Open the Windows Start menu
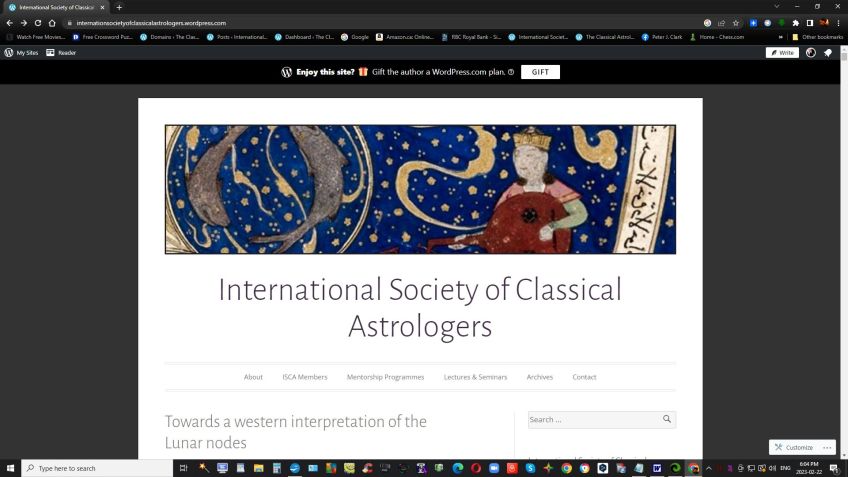The width and height of the screenshot is (848, 477). [10, 468]
